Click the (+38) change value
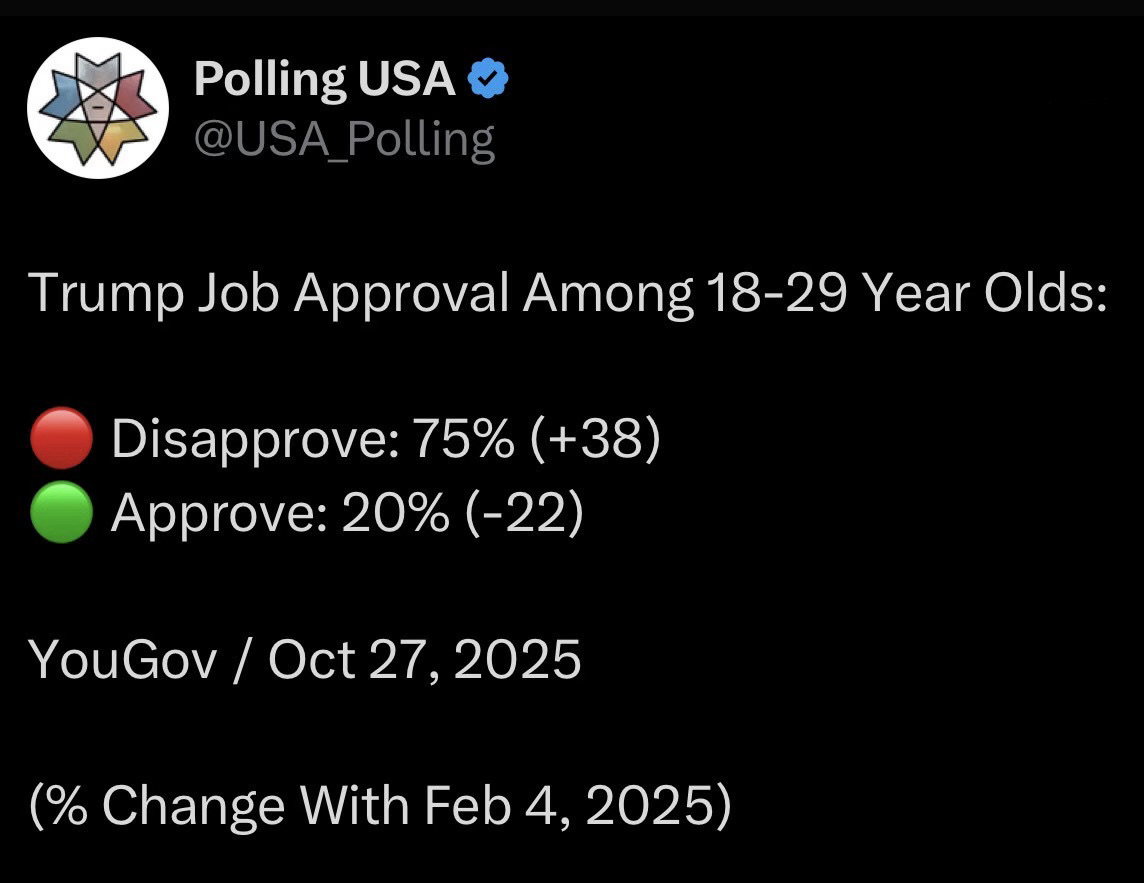 point(596,440)
